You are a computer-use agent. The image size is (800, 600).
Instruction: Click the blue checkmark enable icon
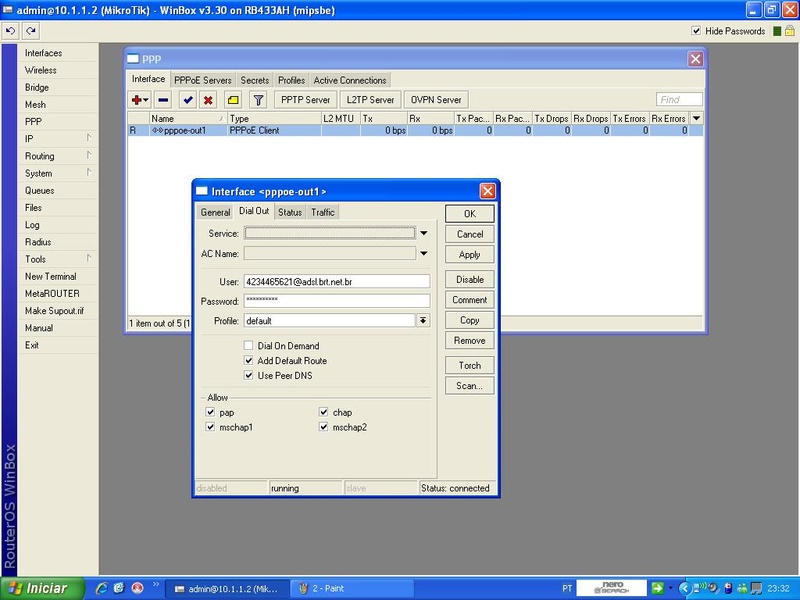coord(188,100)
